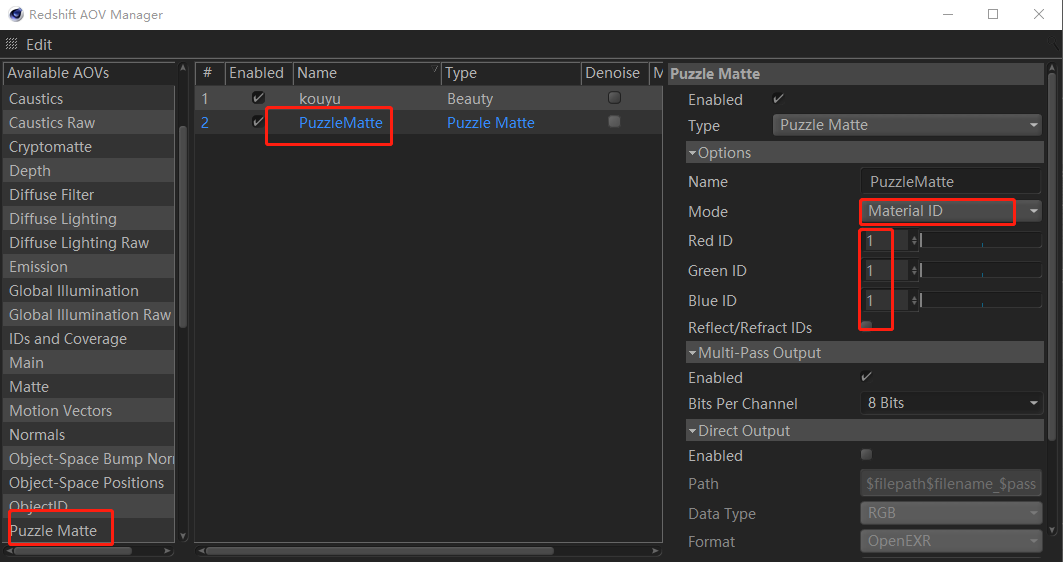Collapse the Options section

coord(692,153)
